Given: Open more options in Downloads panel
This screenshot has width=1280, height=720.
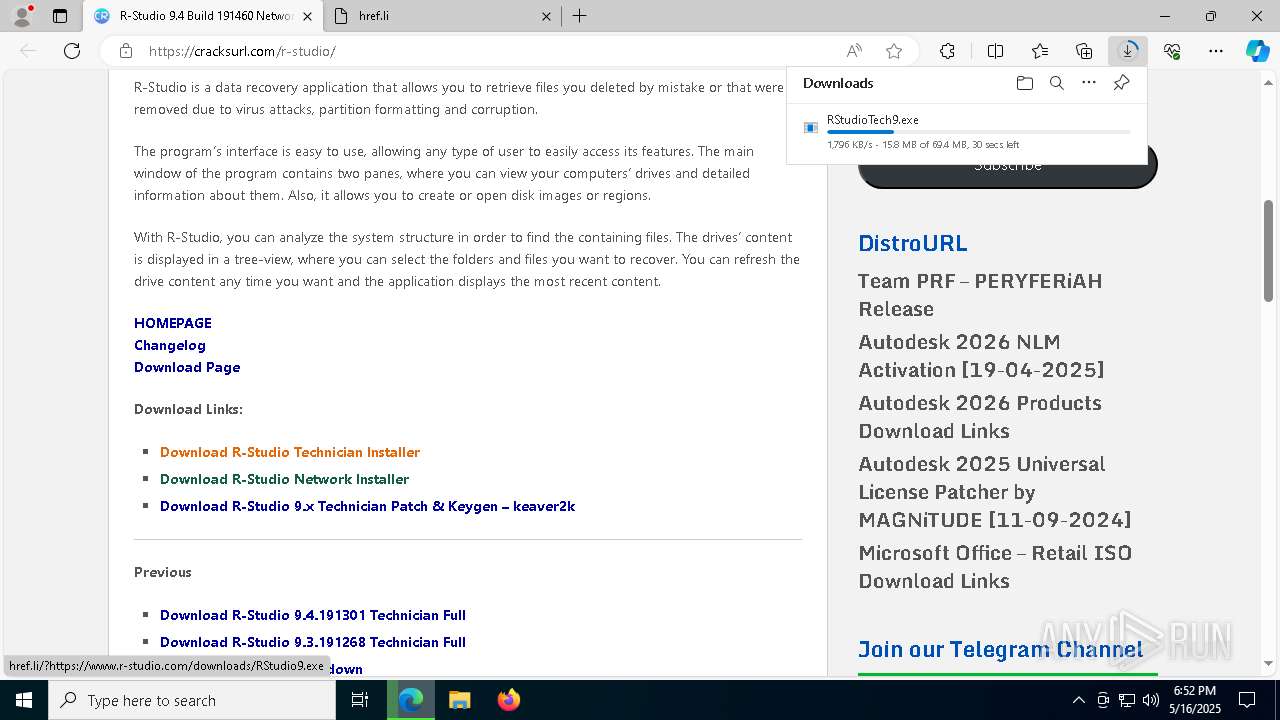Looking at the screenshot, I should 1089,83.
